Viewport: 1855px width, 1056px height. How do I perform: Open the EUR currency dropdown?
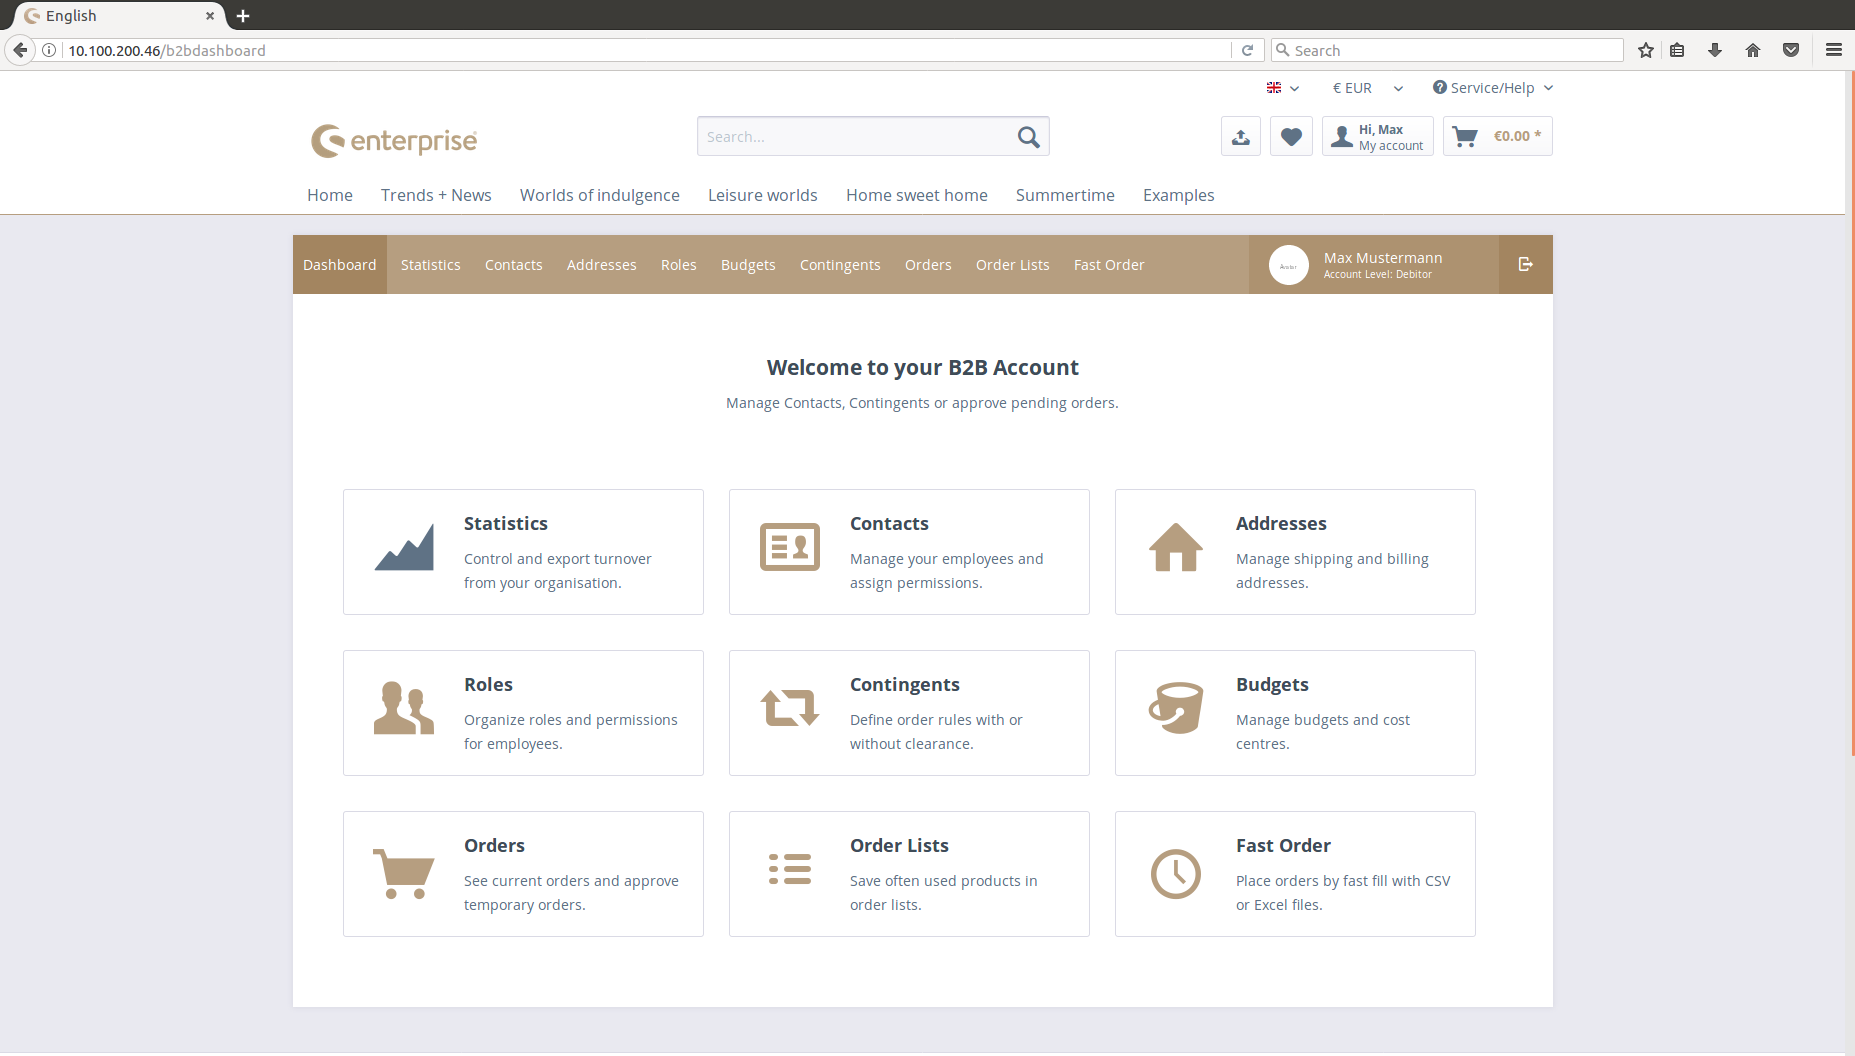pyautogui.click(x=1367, y=88)
